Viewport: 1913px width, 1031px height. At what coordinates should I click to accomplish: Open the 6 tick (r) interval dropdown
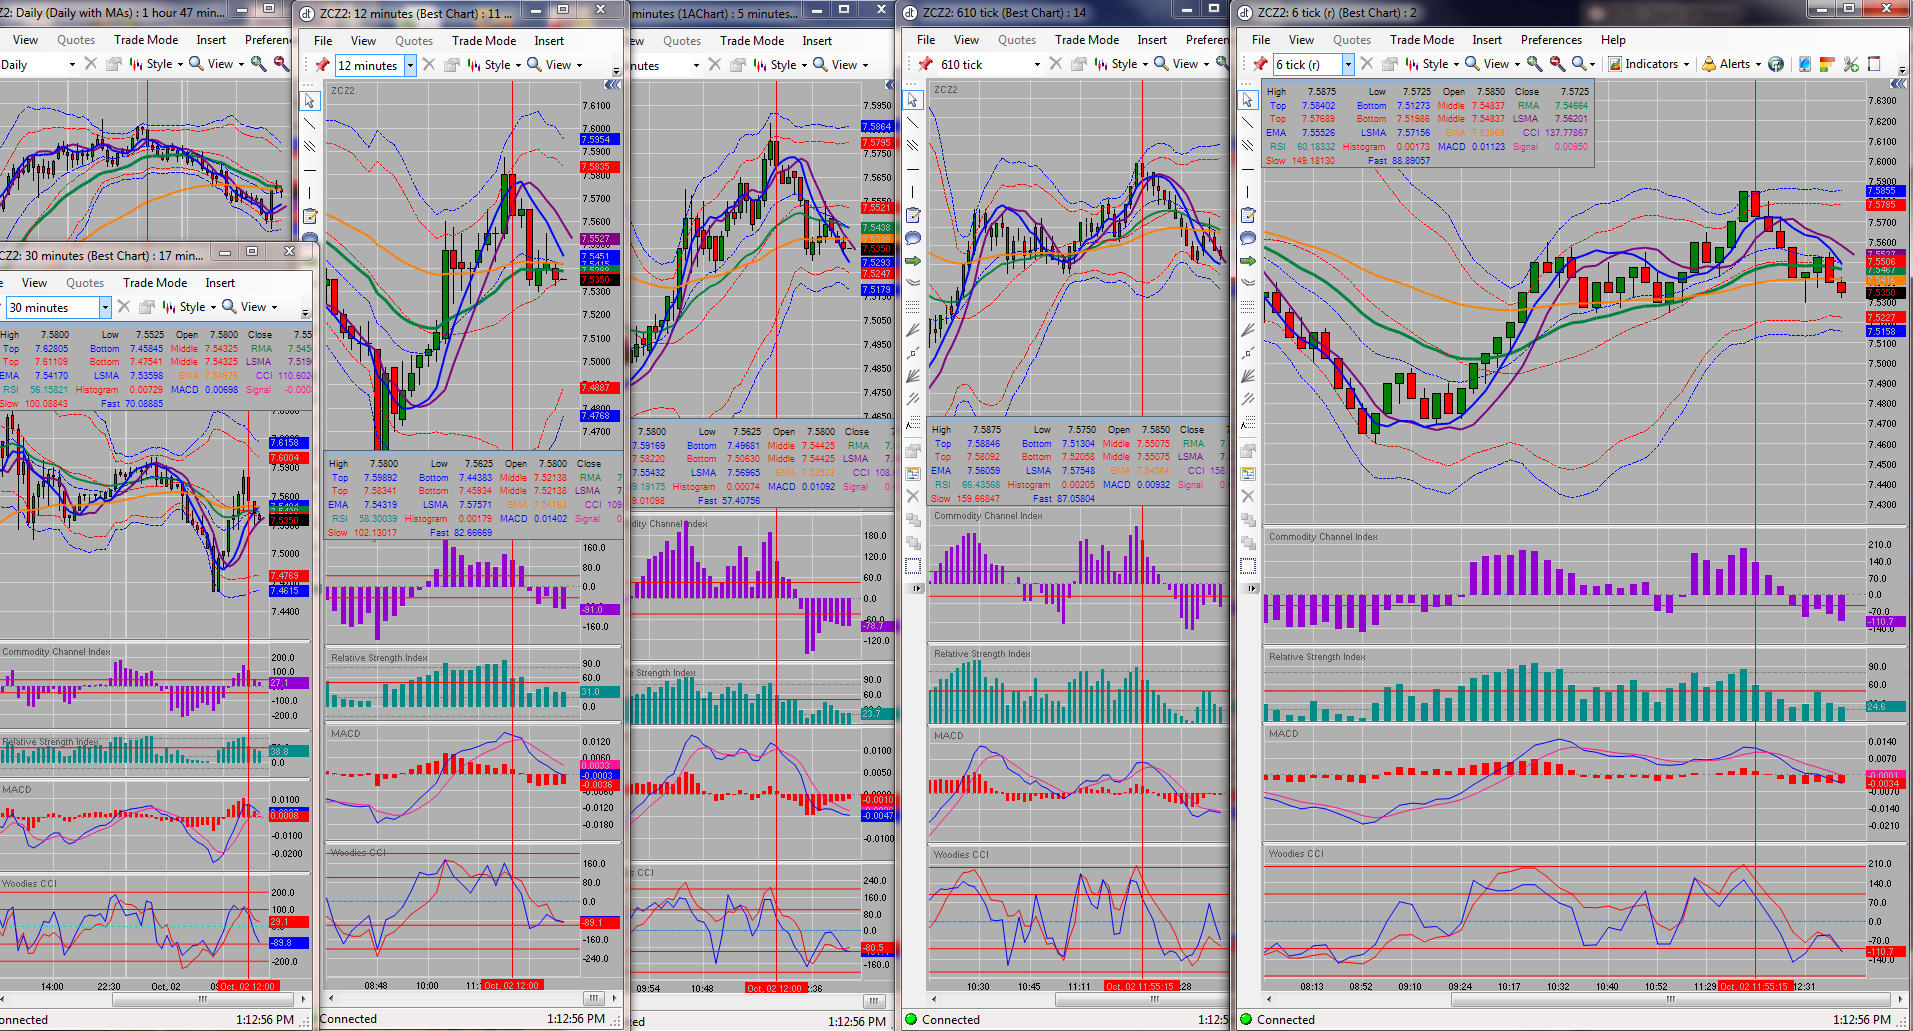1347,64
